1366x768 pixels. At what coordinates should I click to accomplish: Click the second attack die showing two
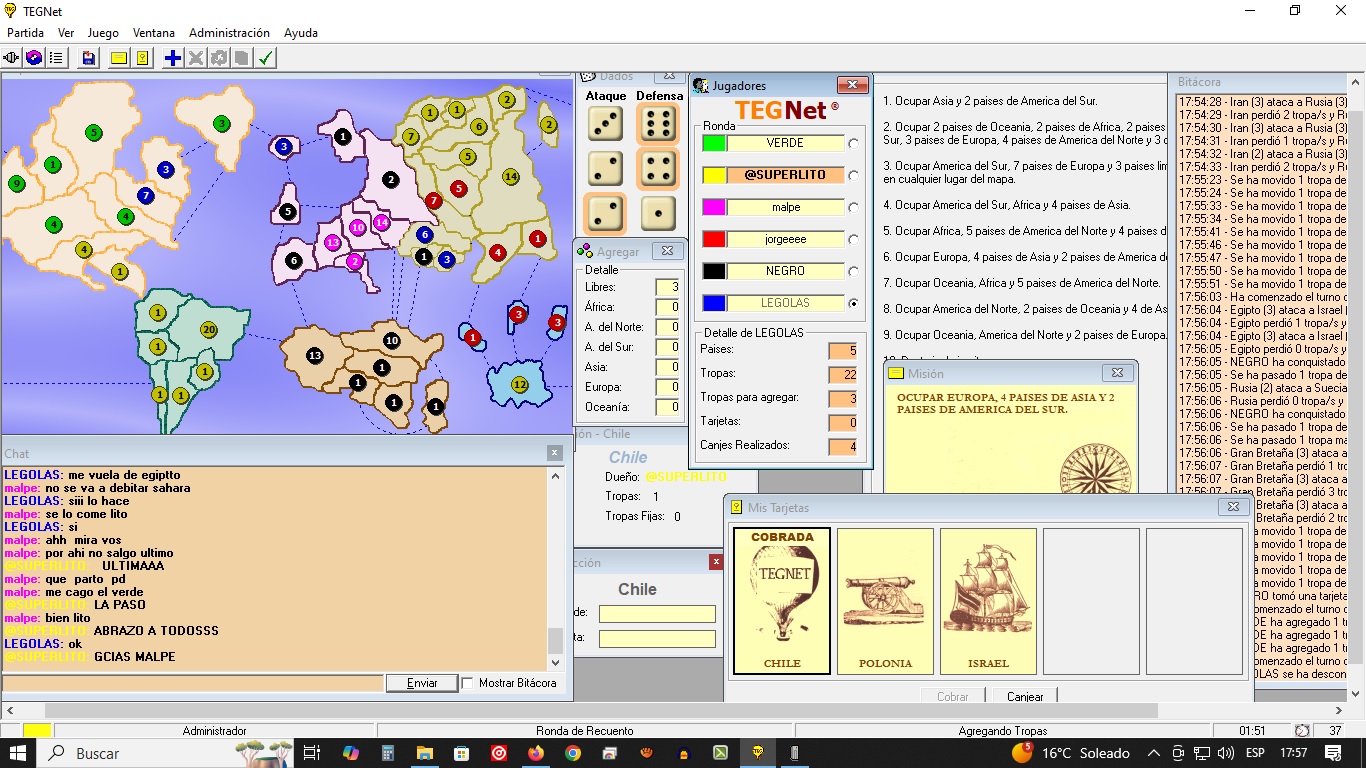pyautogui.click(x=605, y=168)
